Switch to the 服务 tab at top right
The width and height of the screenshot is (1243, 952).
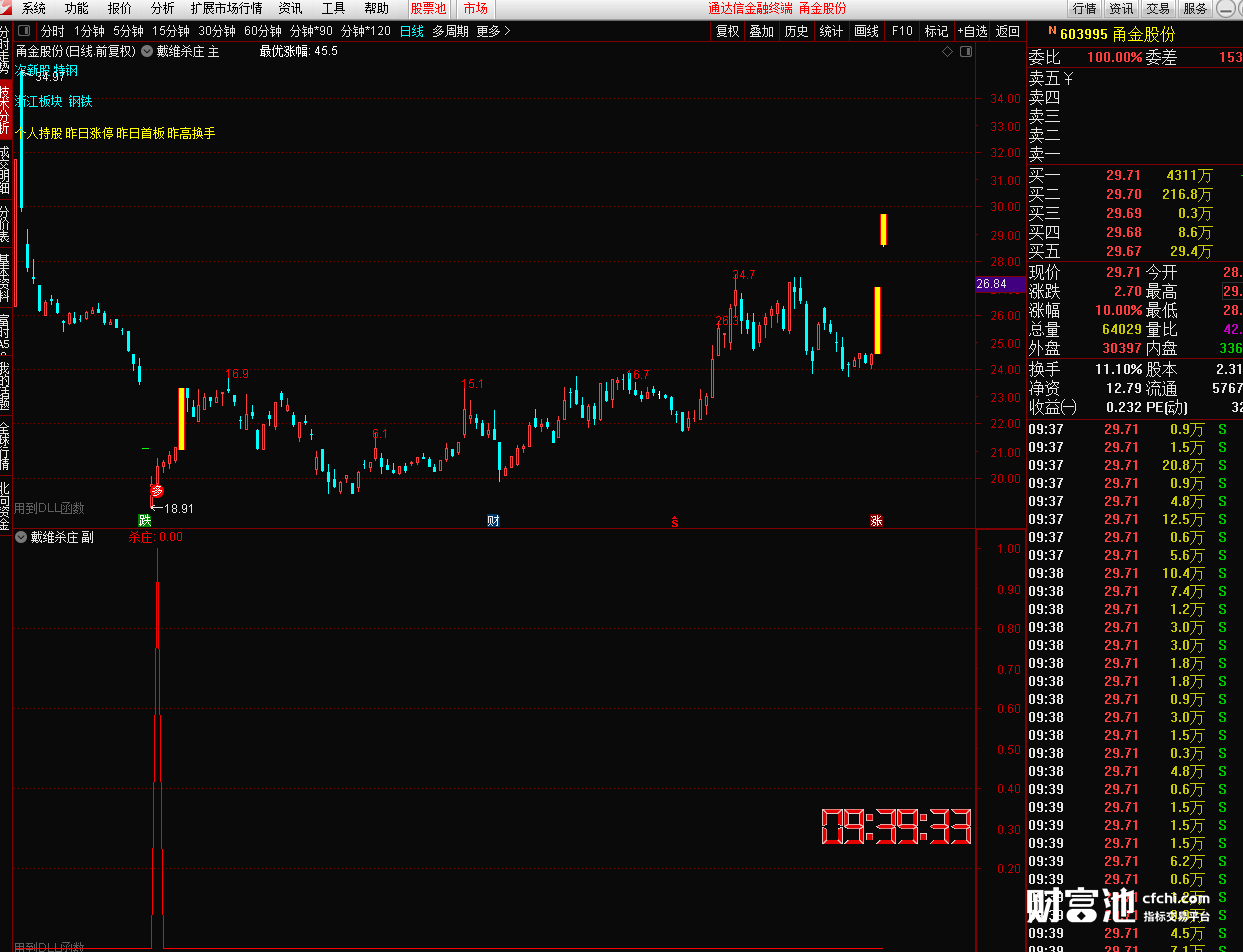coord(1195,8)
